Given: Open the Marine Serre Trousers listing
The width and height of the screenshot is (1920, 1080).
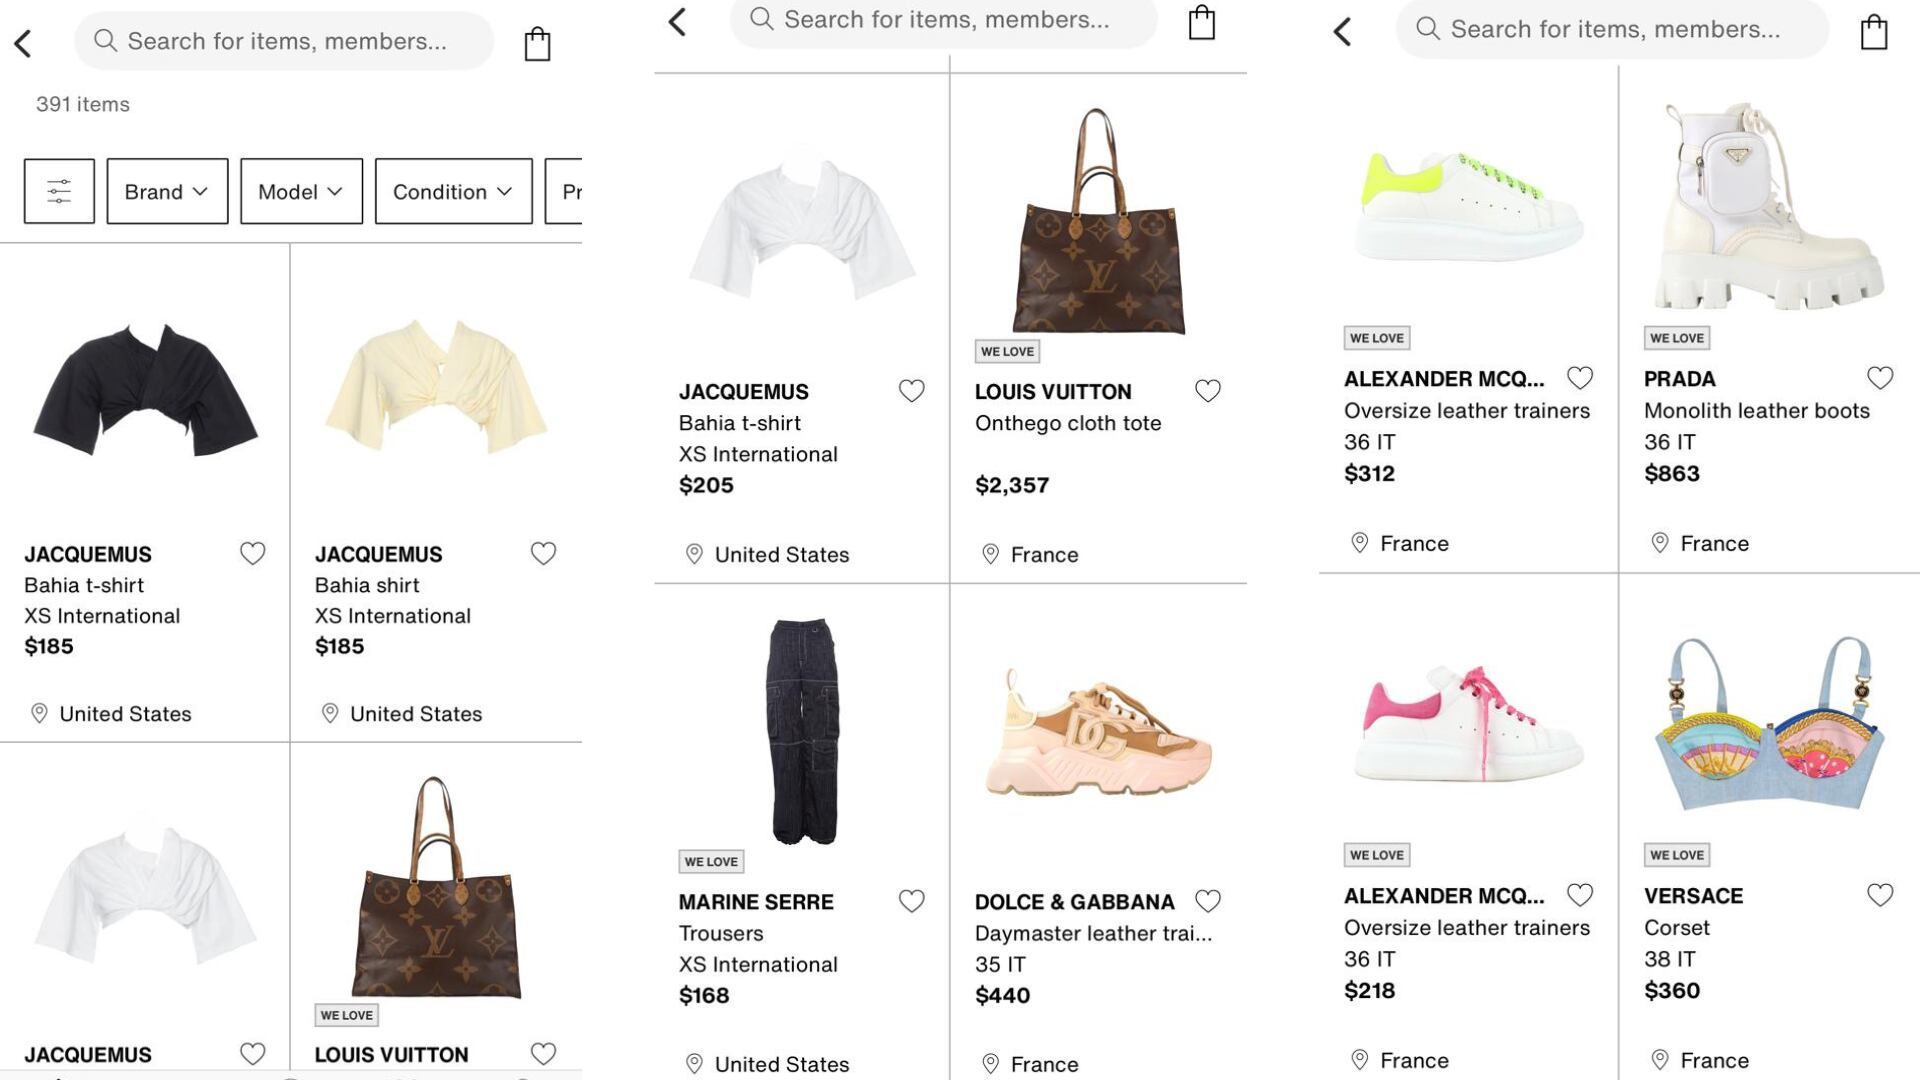Looking at the screenshot, I should [x=720, y=933].
